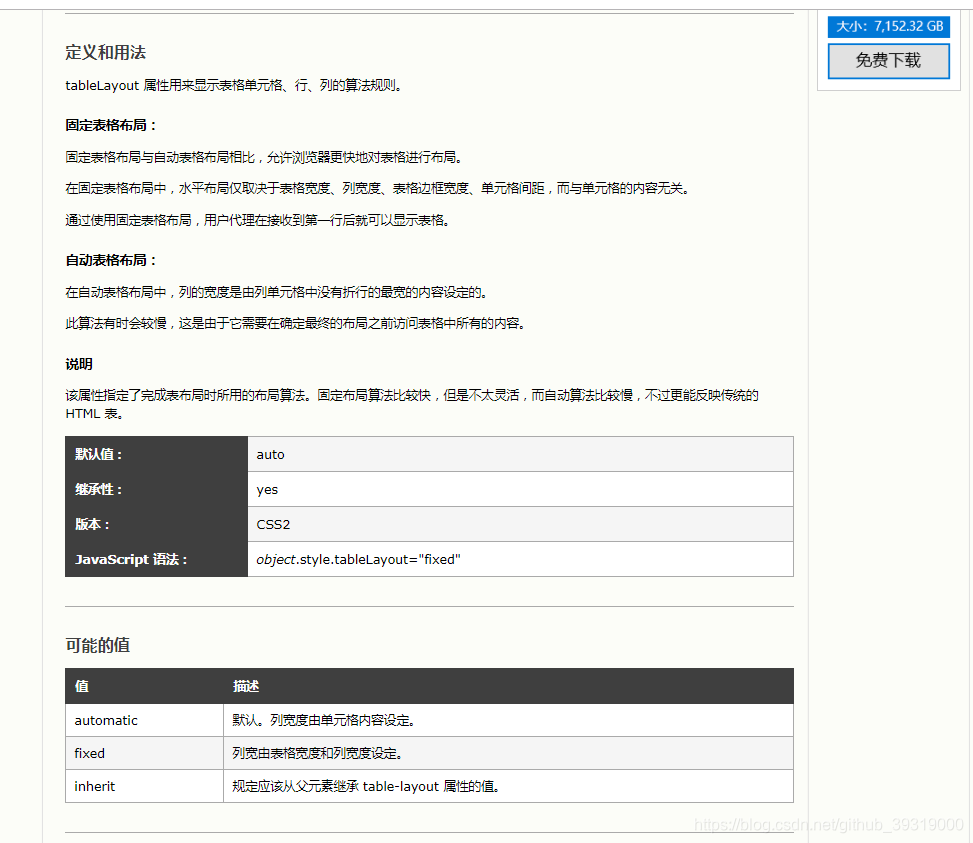The height and width of the screenshot is (843, 973).
Task: Click the 免费下载 button
Action: [889, 61]
